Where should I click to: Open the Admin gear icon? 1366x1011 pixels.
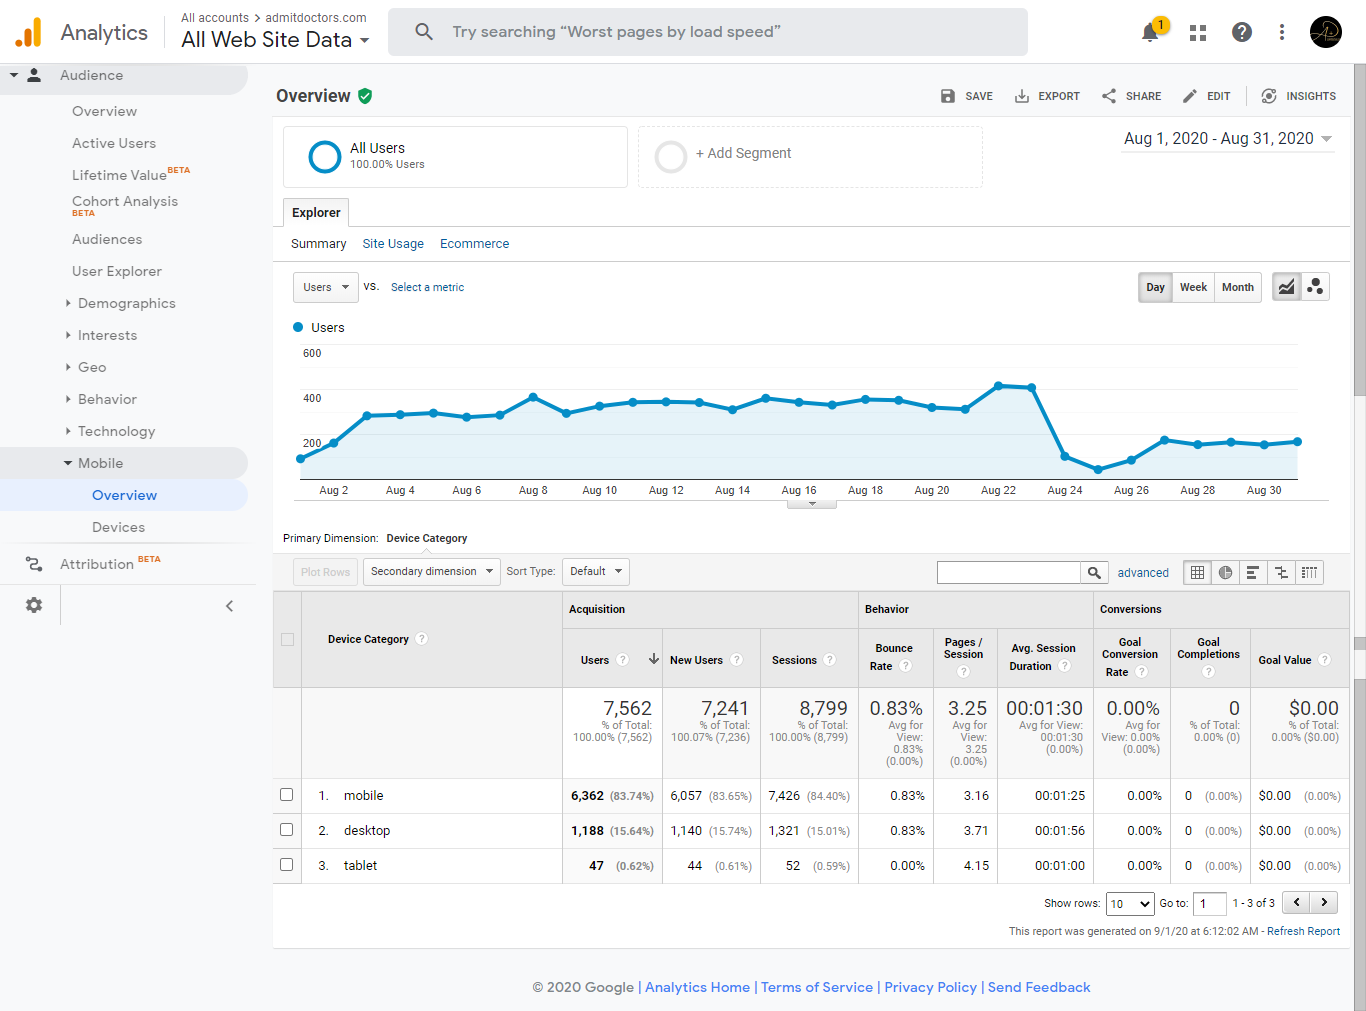[34, 605]
